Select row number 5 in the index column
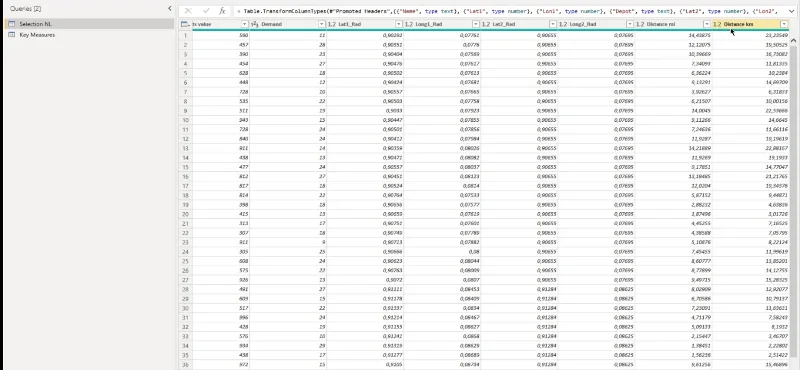 [186, 73]
